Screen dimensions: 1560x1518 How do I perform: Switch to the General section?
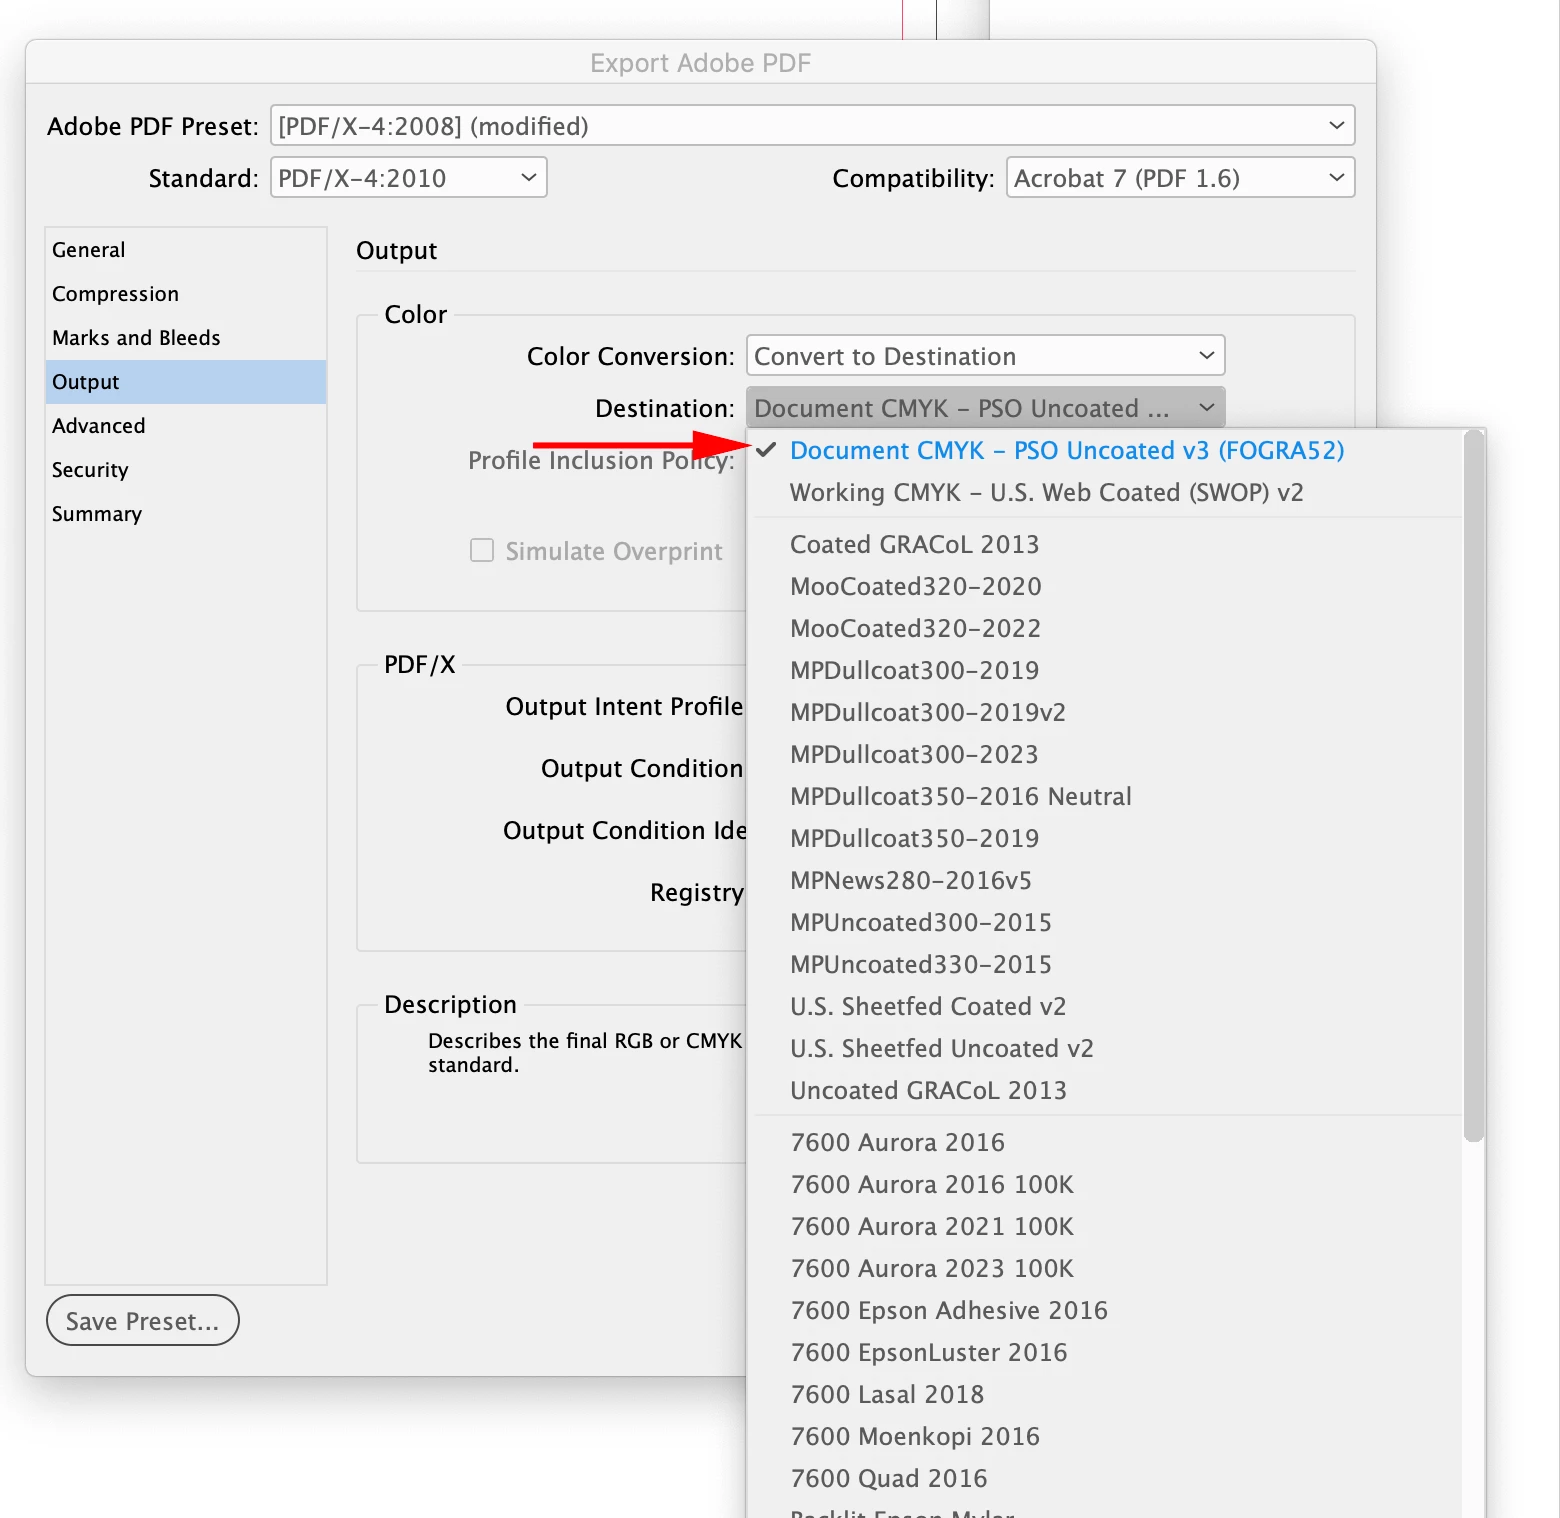click(x=186, y=250)
